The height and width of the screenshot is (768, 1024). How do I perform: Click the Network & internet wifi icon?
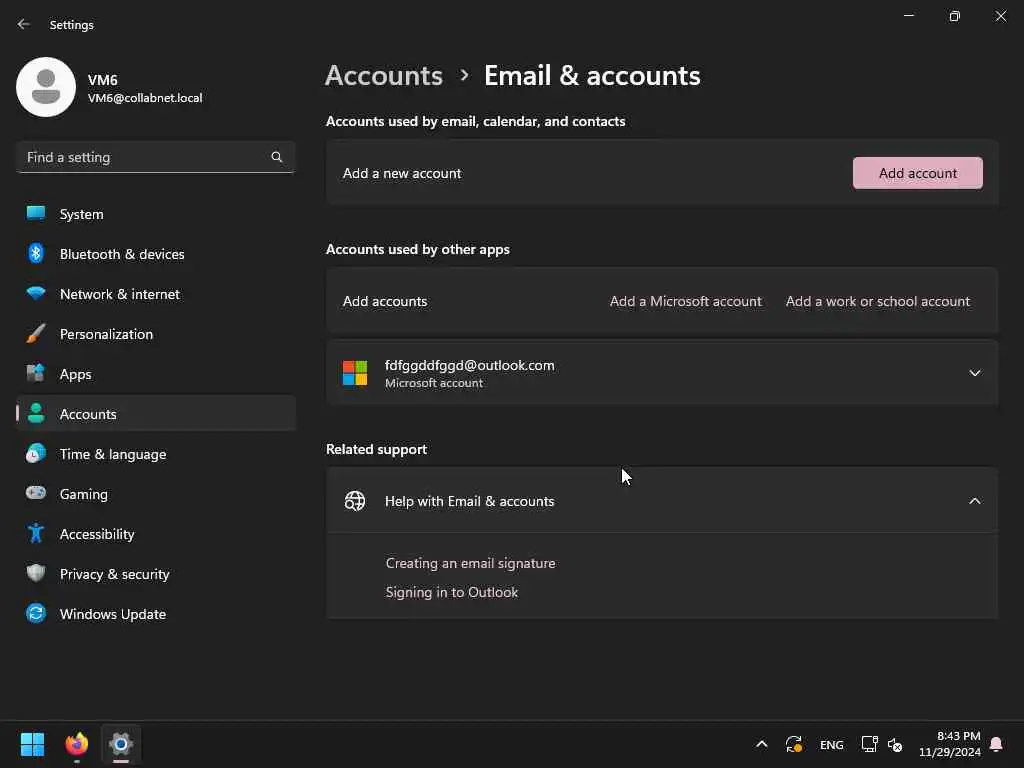click(36, 294)
